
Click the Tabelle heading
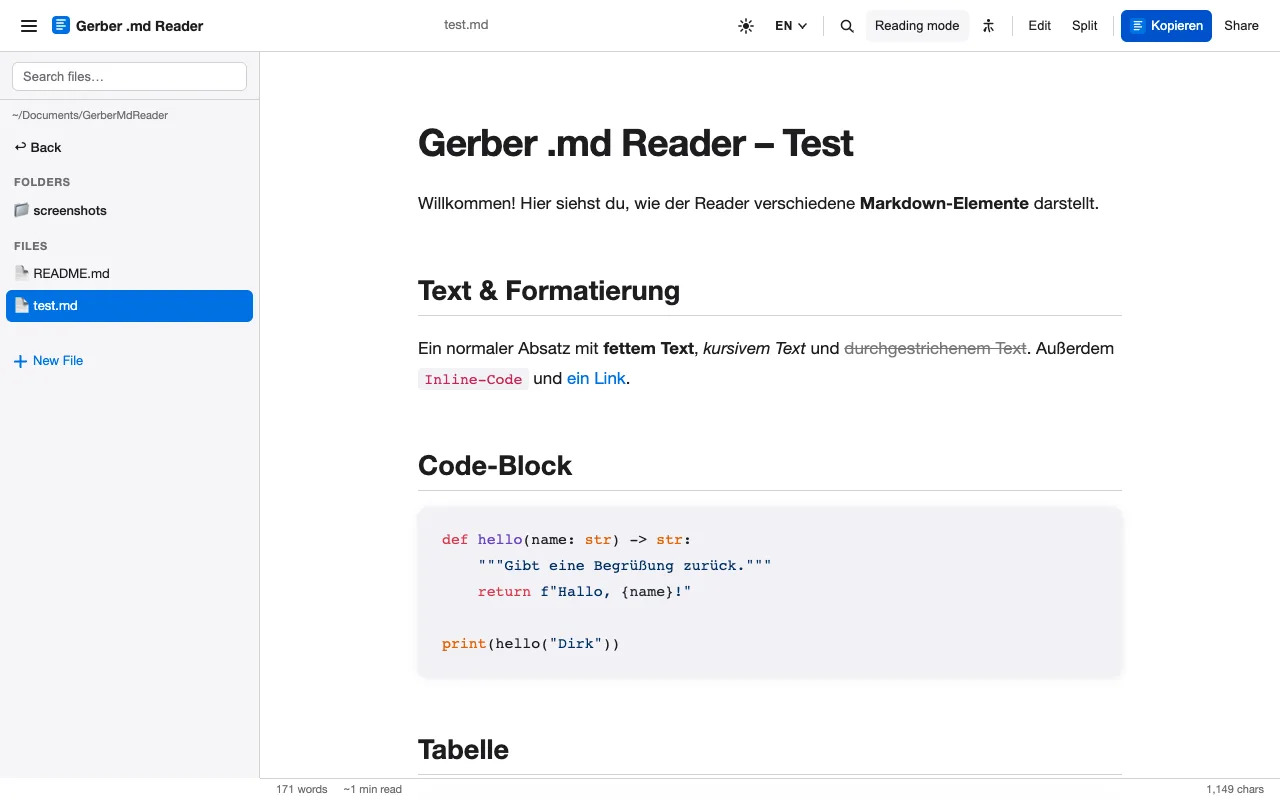463,749
